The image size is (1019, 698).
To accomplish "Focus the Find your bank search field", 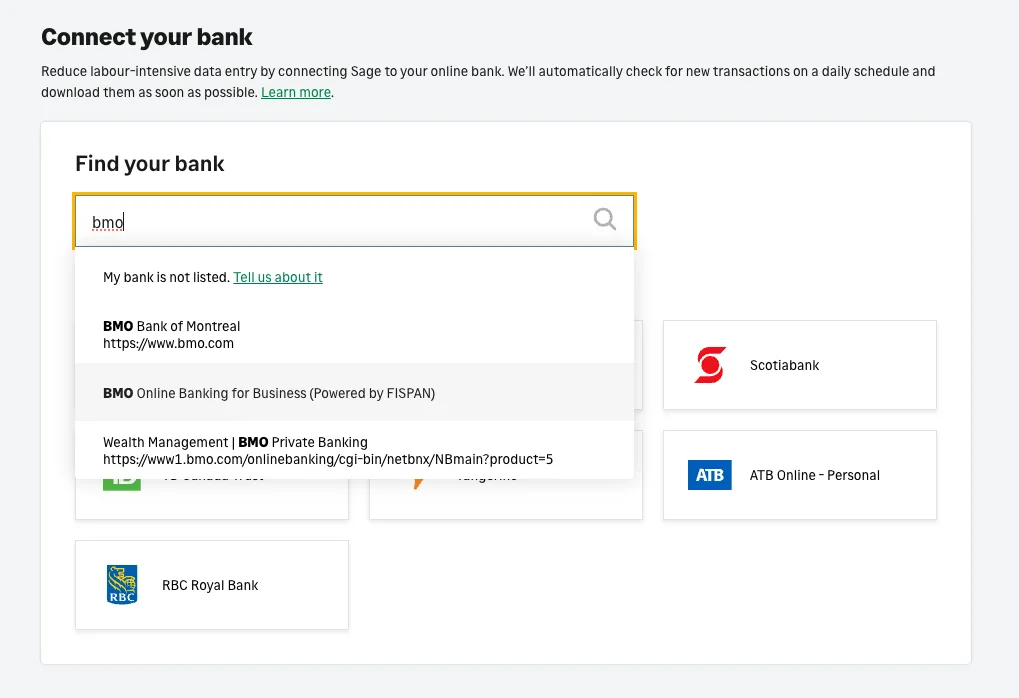I will click(x=354, y=221).
